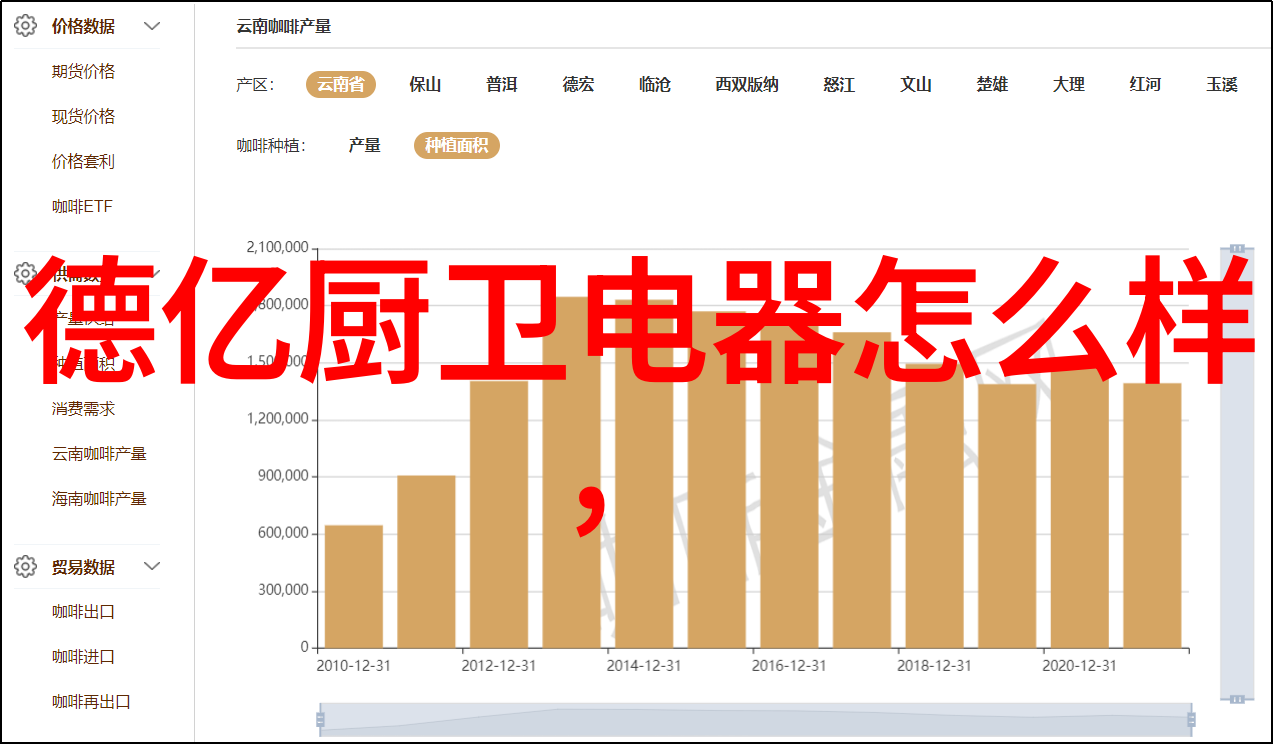Pick the 文山 region
Viewport: 1275px width, 744px height.
point(916,85)
